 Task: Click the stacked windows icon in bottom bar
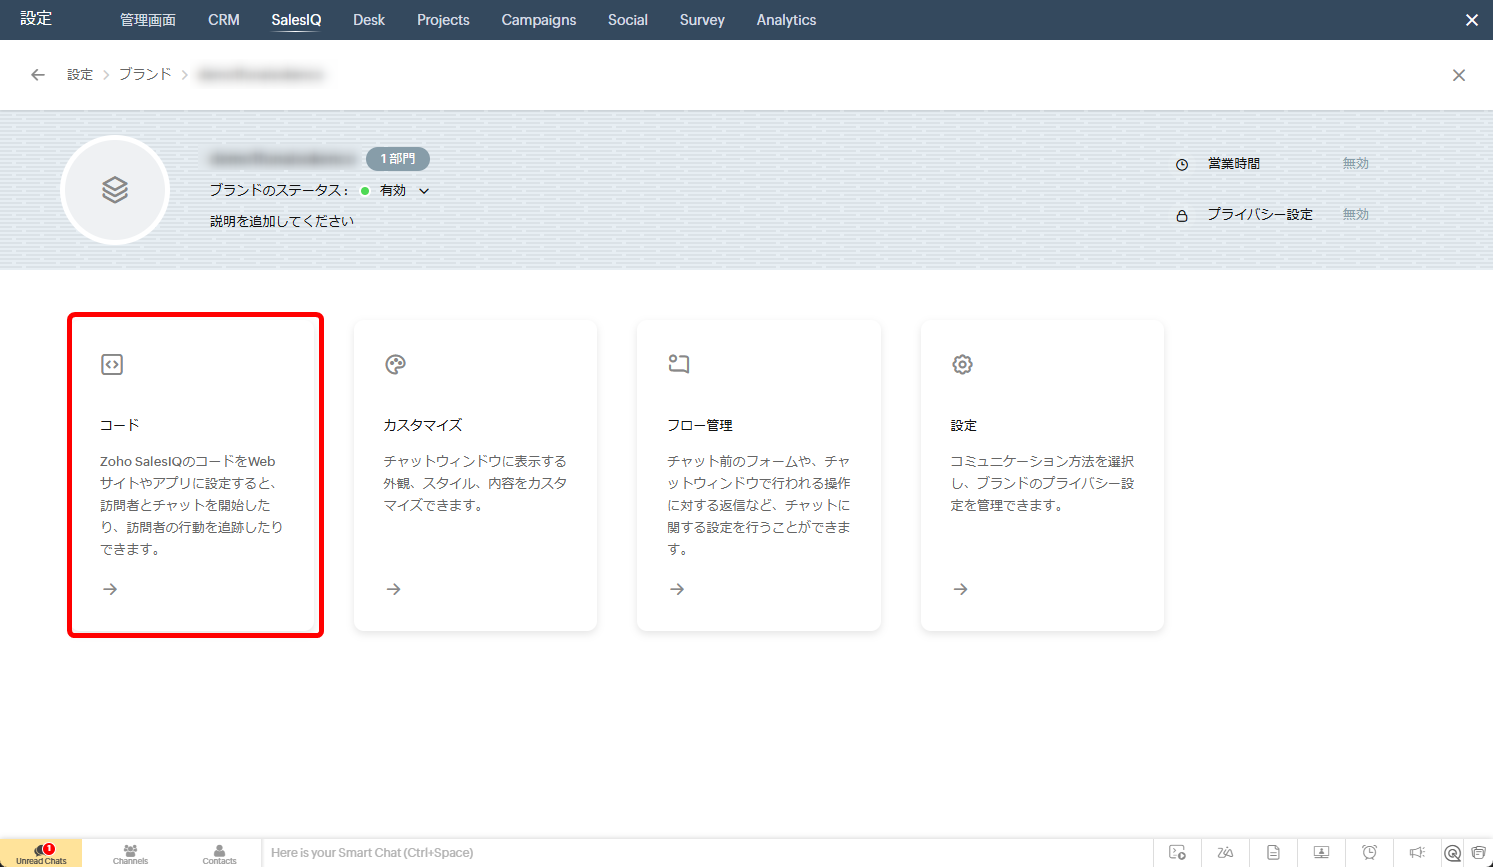point(1479,853)
